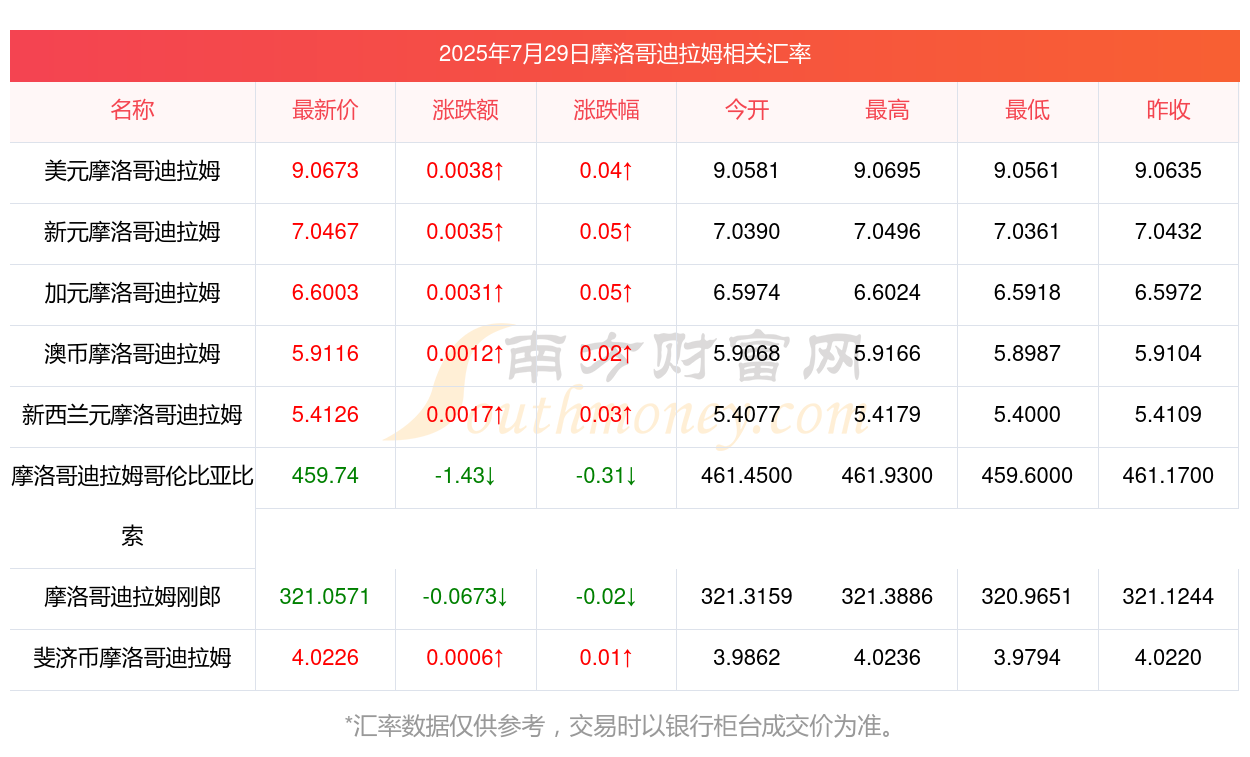
Task: Select the 涨跌额 column header
Action: pyautogui.click(x=466, y=110)
